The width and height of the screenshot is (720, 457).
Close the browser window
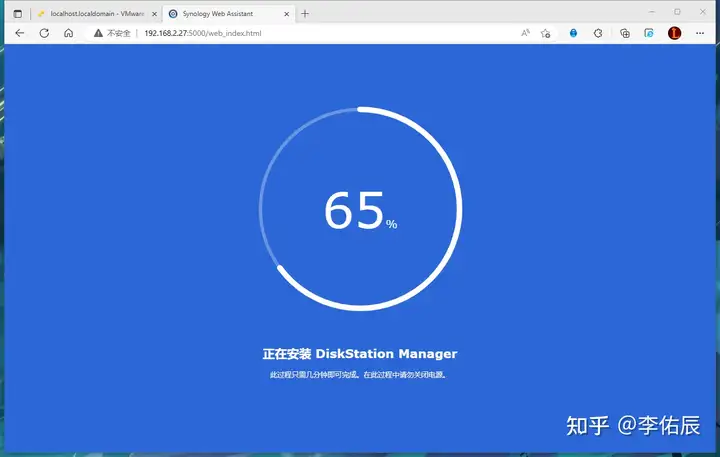tap(703, 12)
